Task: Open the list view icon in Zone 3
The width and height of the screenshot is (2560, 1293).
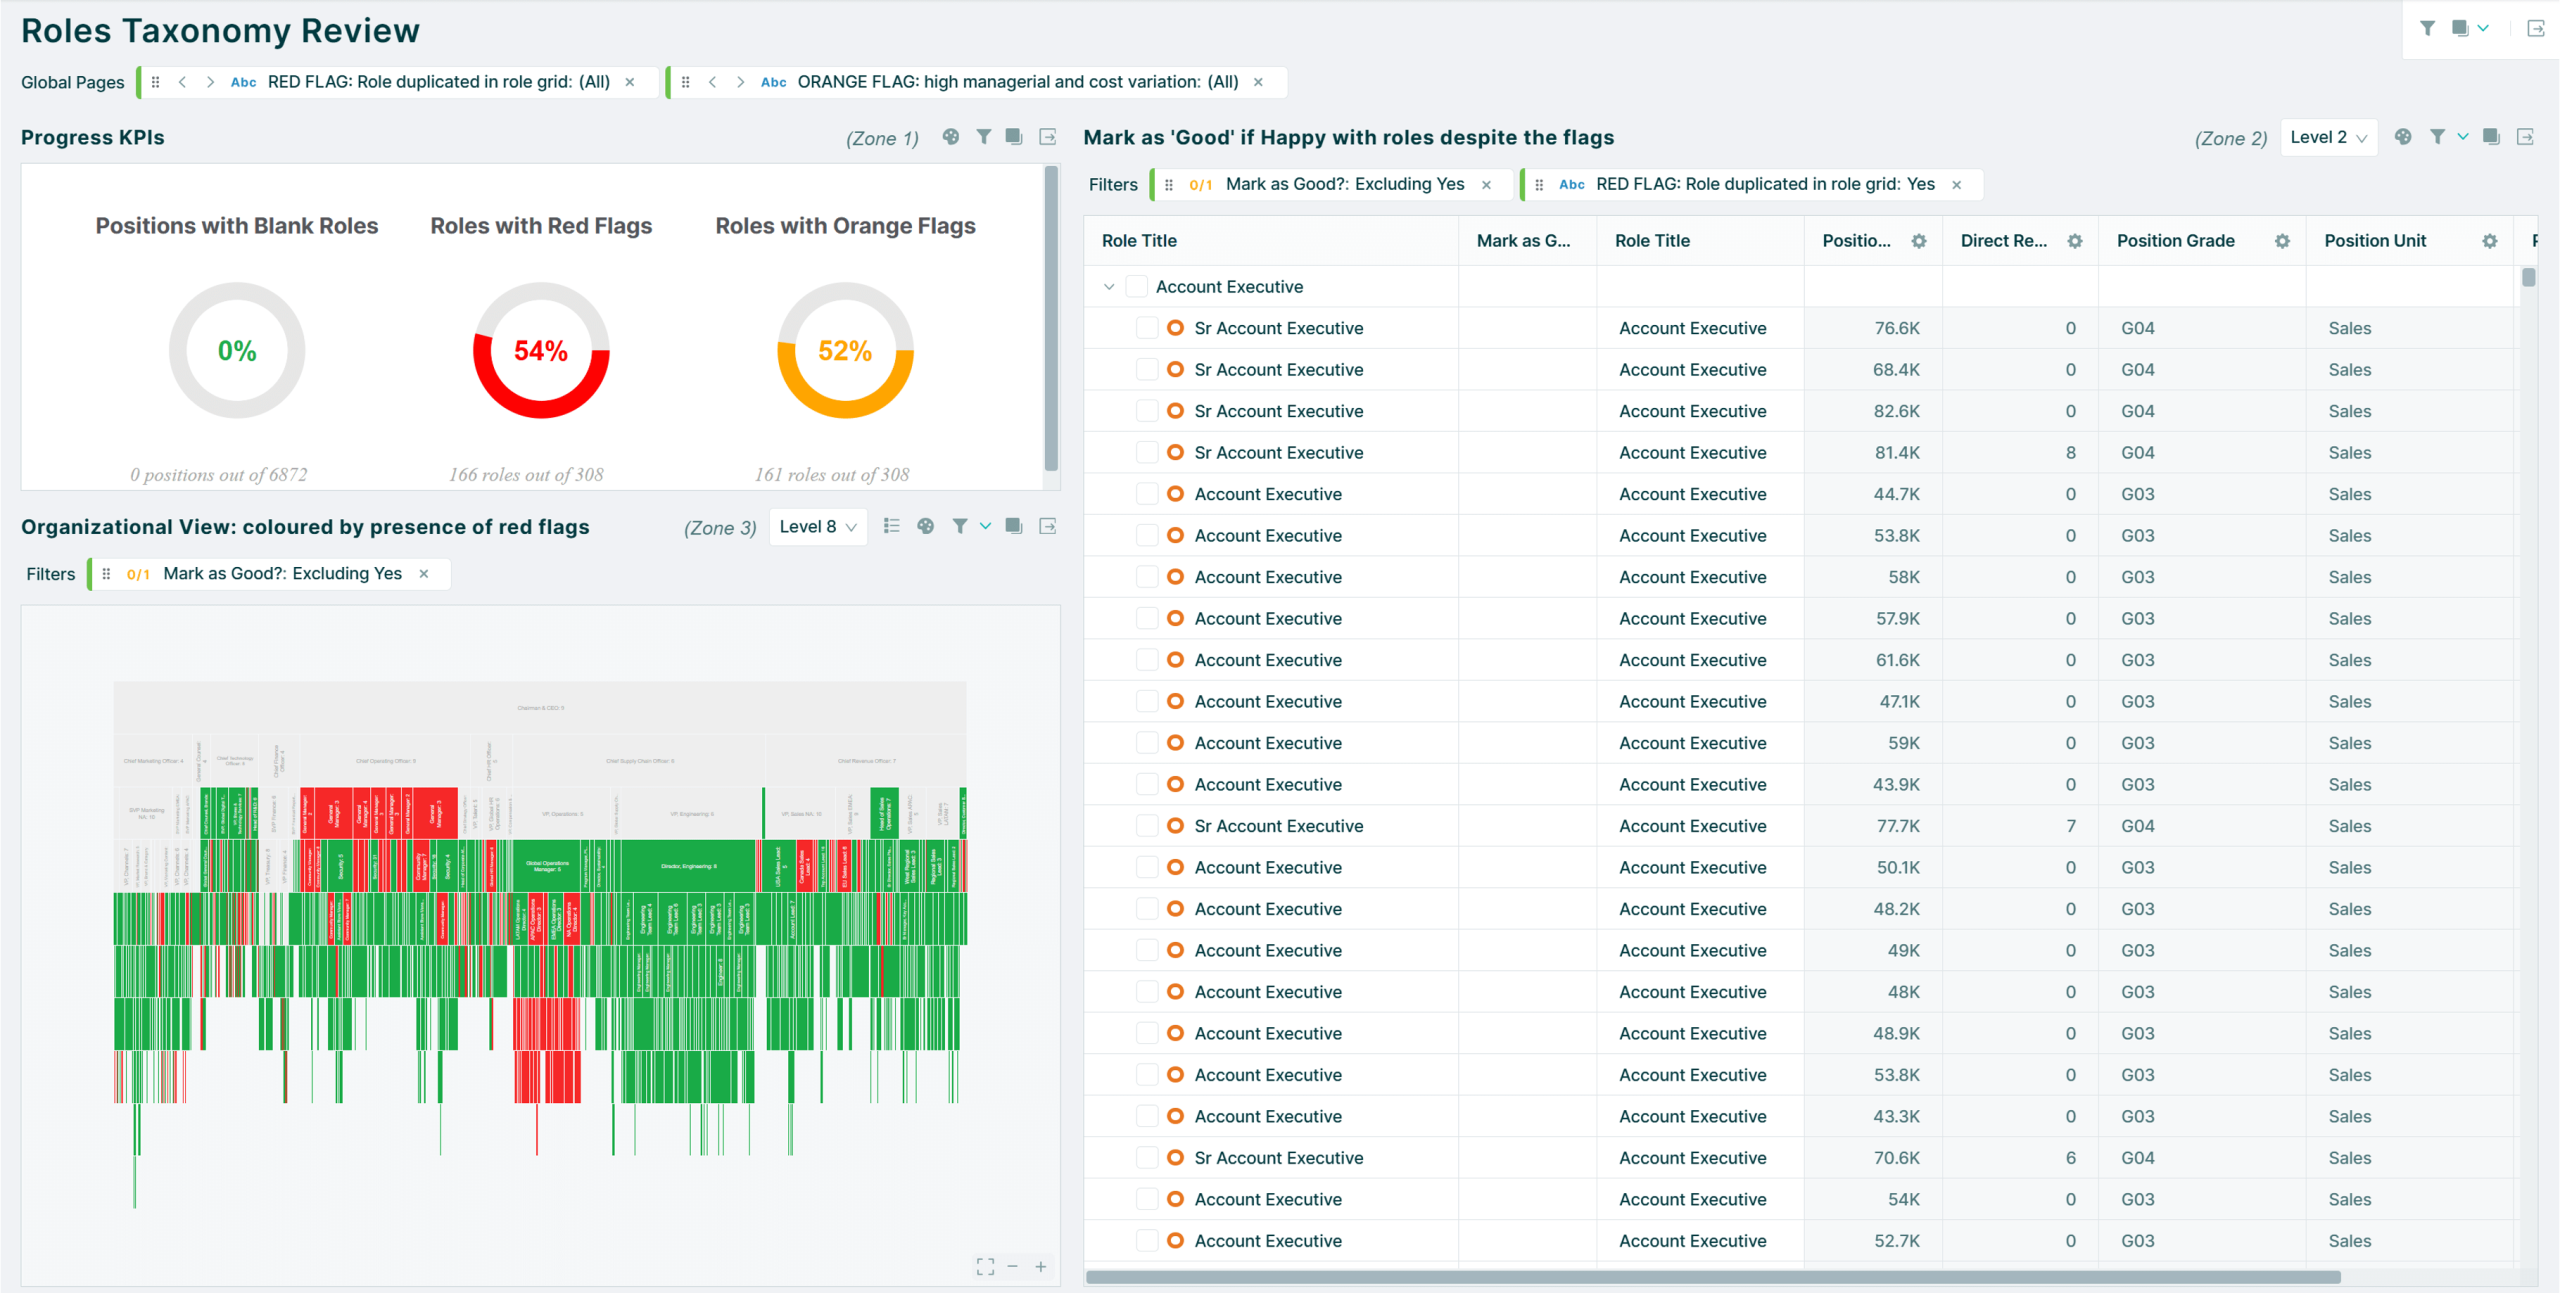Action: [x=892, y=526]
